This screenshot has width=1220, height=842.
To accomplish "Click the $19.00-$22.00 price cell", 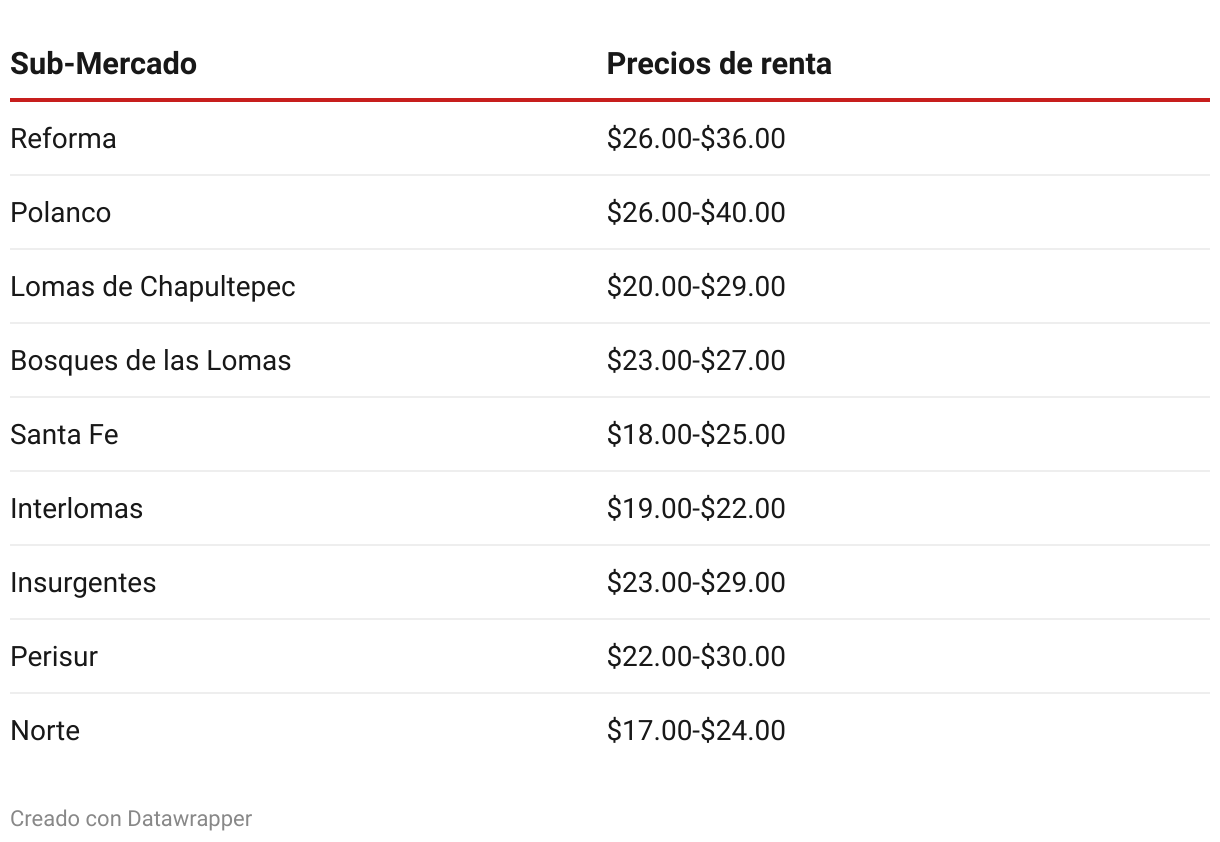I will click(696, 508).
